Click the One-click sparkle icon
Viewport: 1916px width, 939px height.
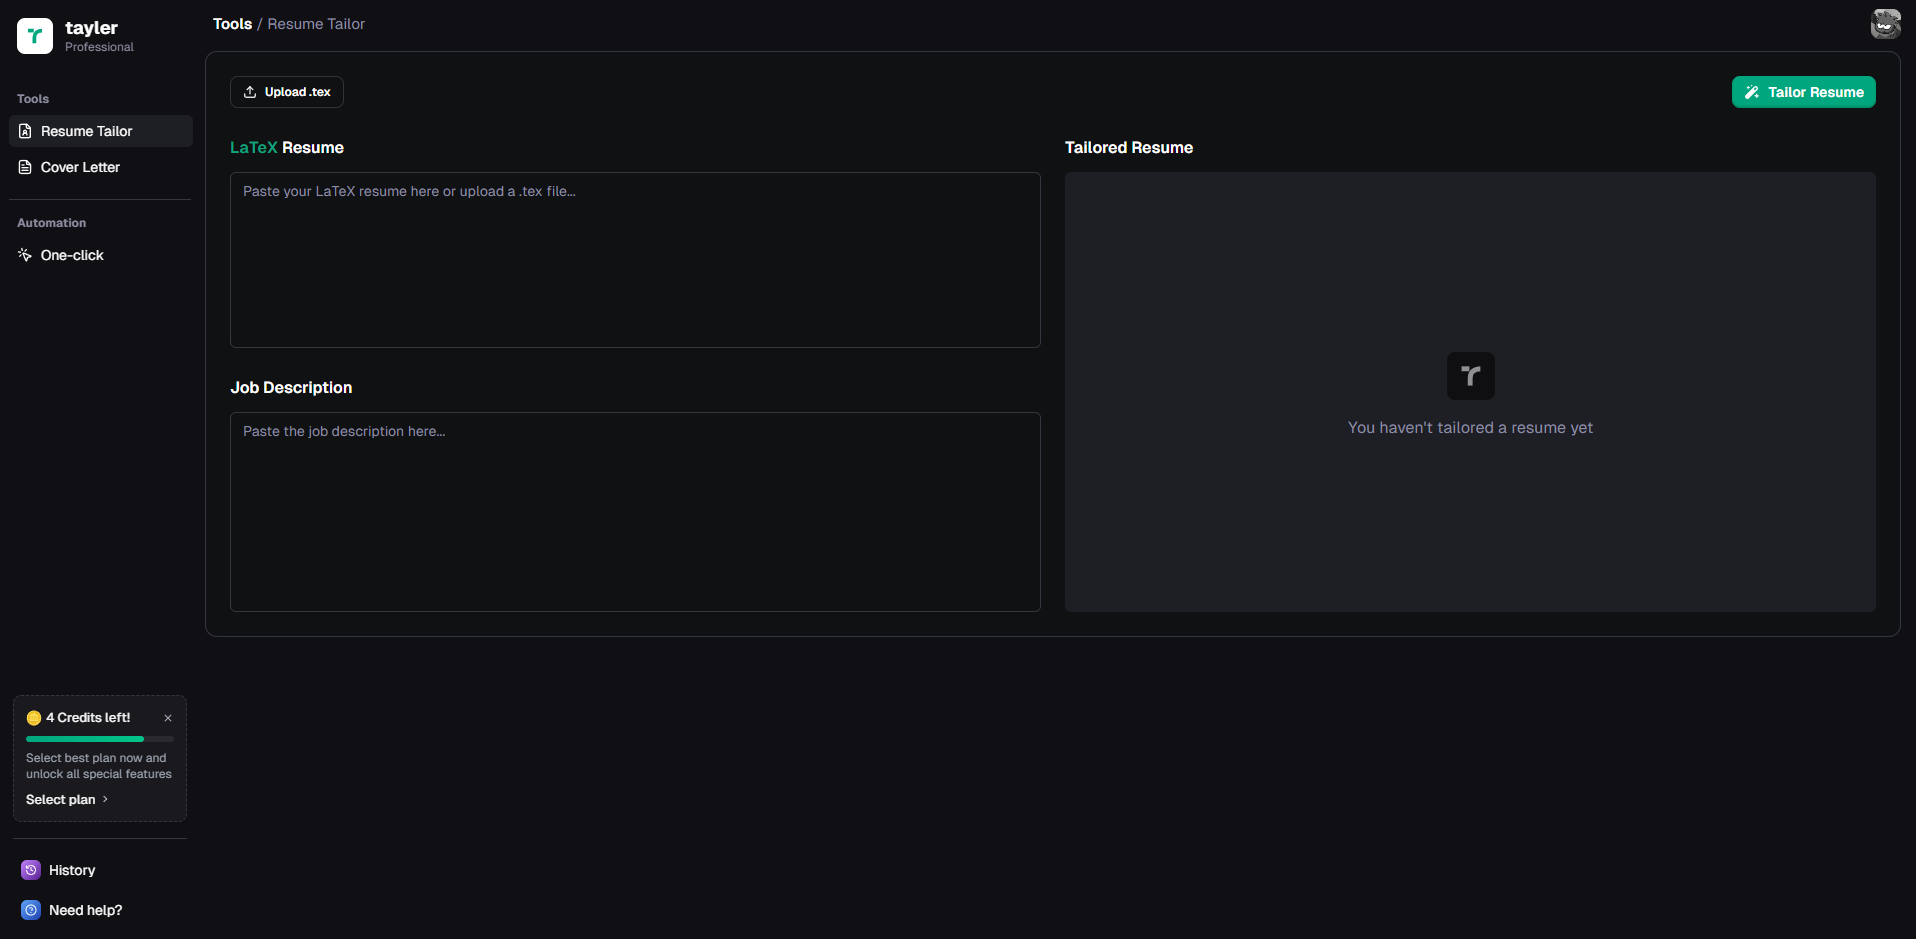click(25, 255)
